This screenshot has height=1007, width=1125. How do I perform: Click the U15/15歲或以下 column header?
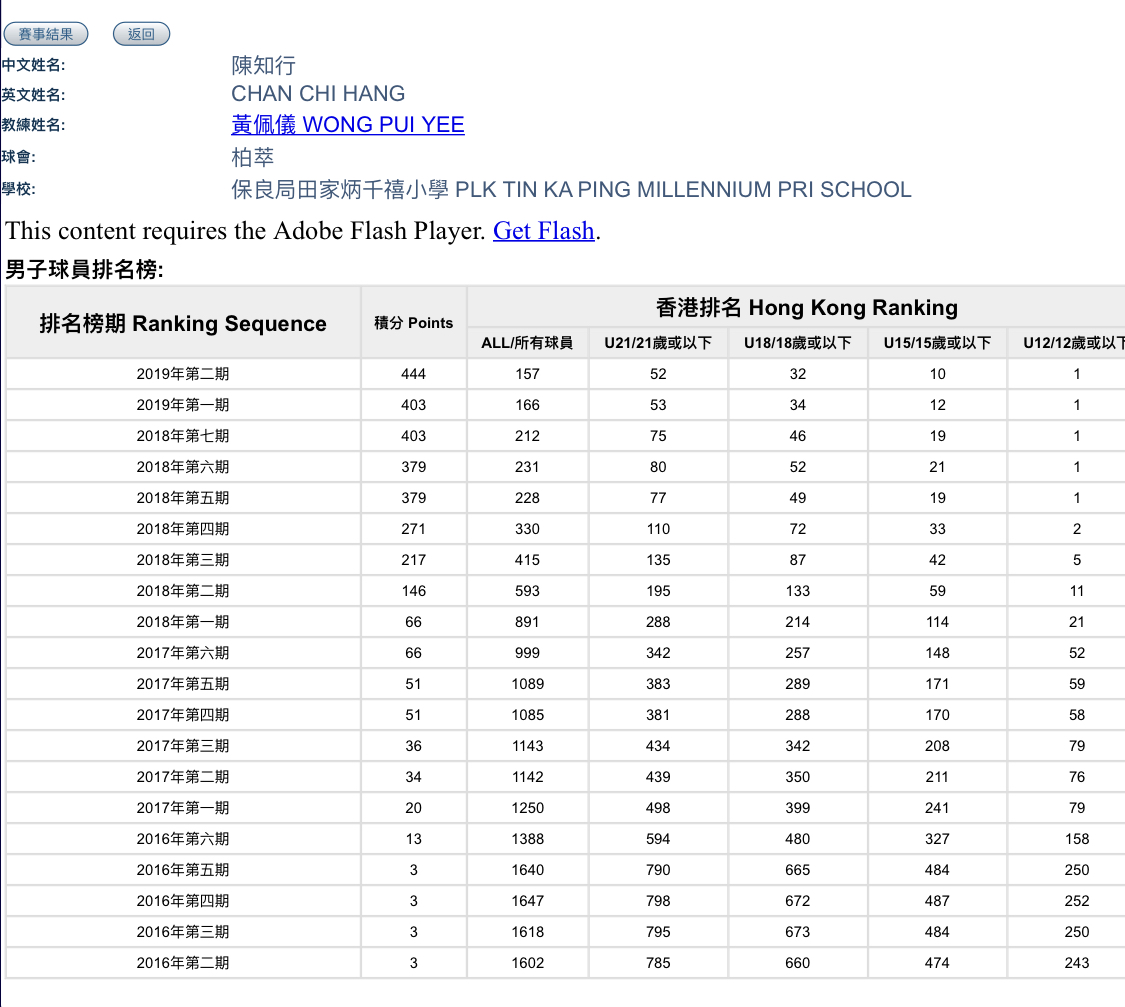tap(937, 343)
